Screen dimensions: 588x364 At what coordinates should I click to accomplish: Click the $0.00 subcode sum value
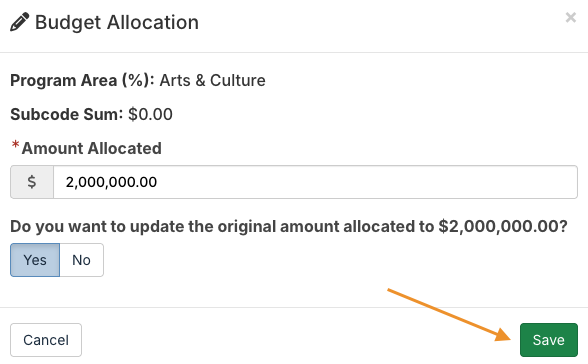(x=150, y=114)
